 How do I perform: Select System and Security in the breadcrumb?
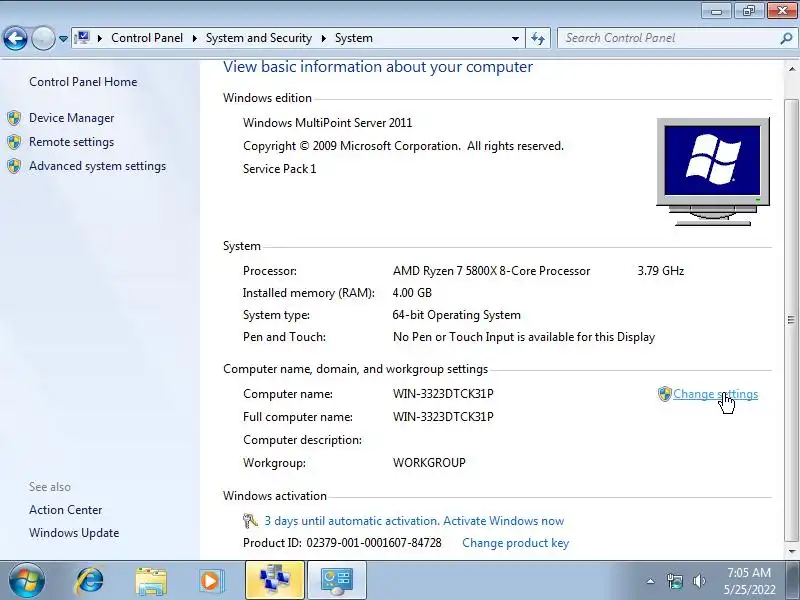click(259, 38)
